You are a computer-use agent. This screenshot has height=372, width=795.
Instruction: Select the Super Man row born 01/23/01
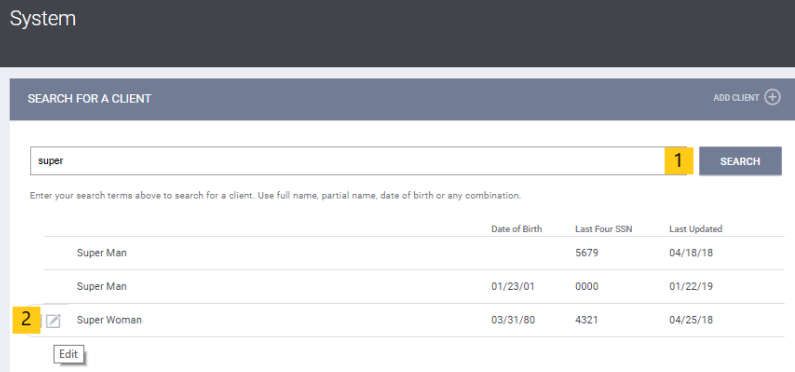(x=414, y=287)
